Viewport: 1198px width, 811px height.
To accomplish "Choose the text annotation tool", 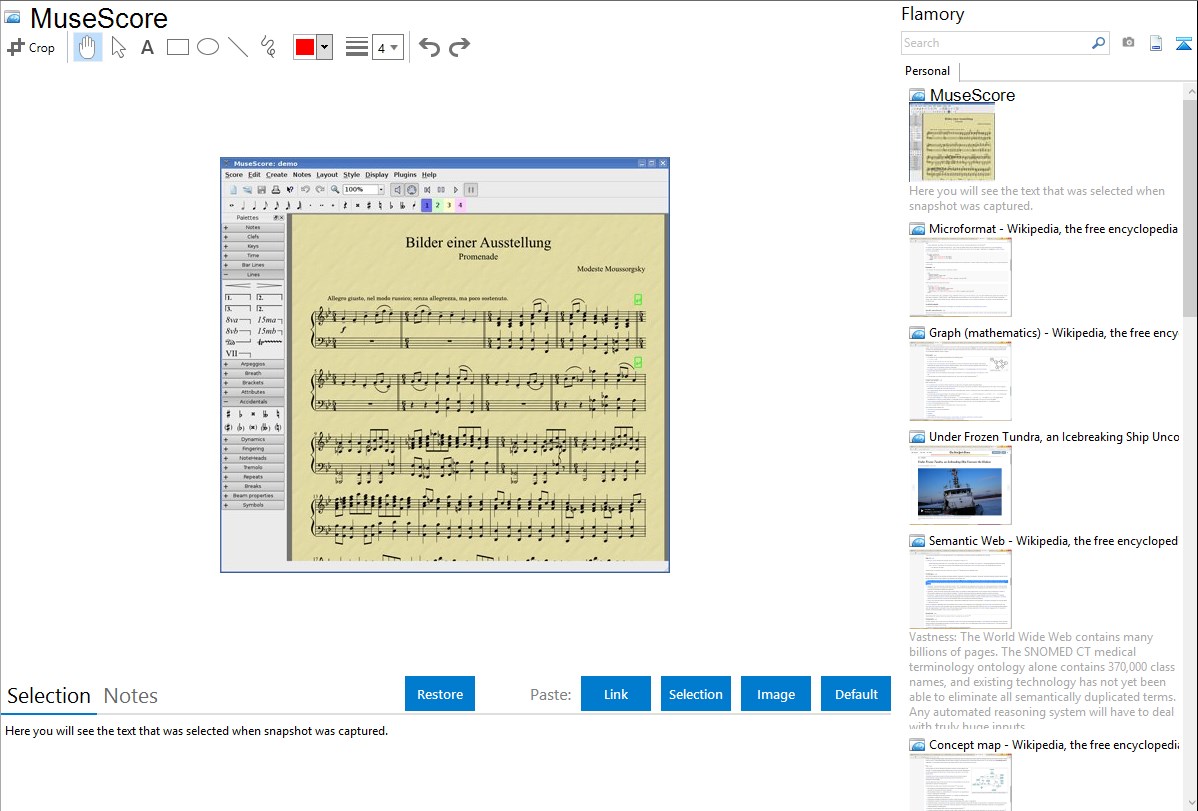I will coord(147,47).
